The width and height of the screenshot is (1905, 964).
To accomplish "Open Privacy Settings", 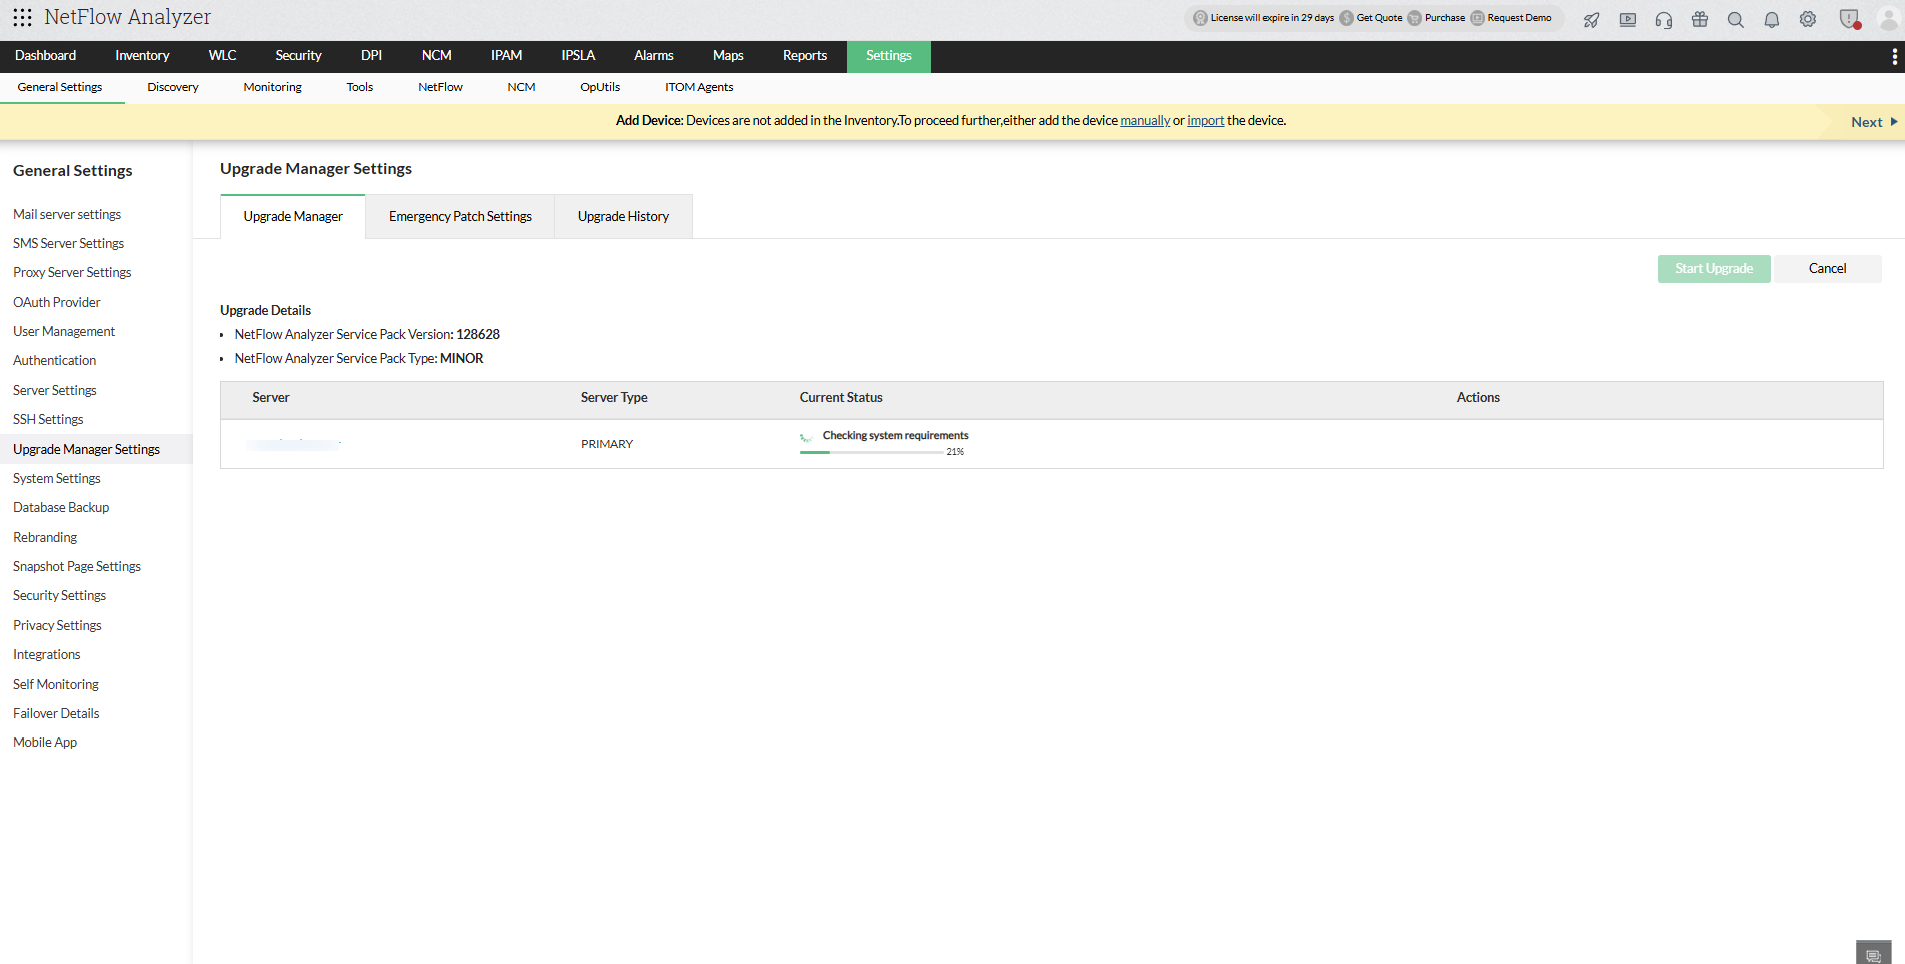I will pos(57,625).
